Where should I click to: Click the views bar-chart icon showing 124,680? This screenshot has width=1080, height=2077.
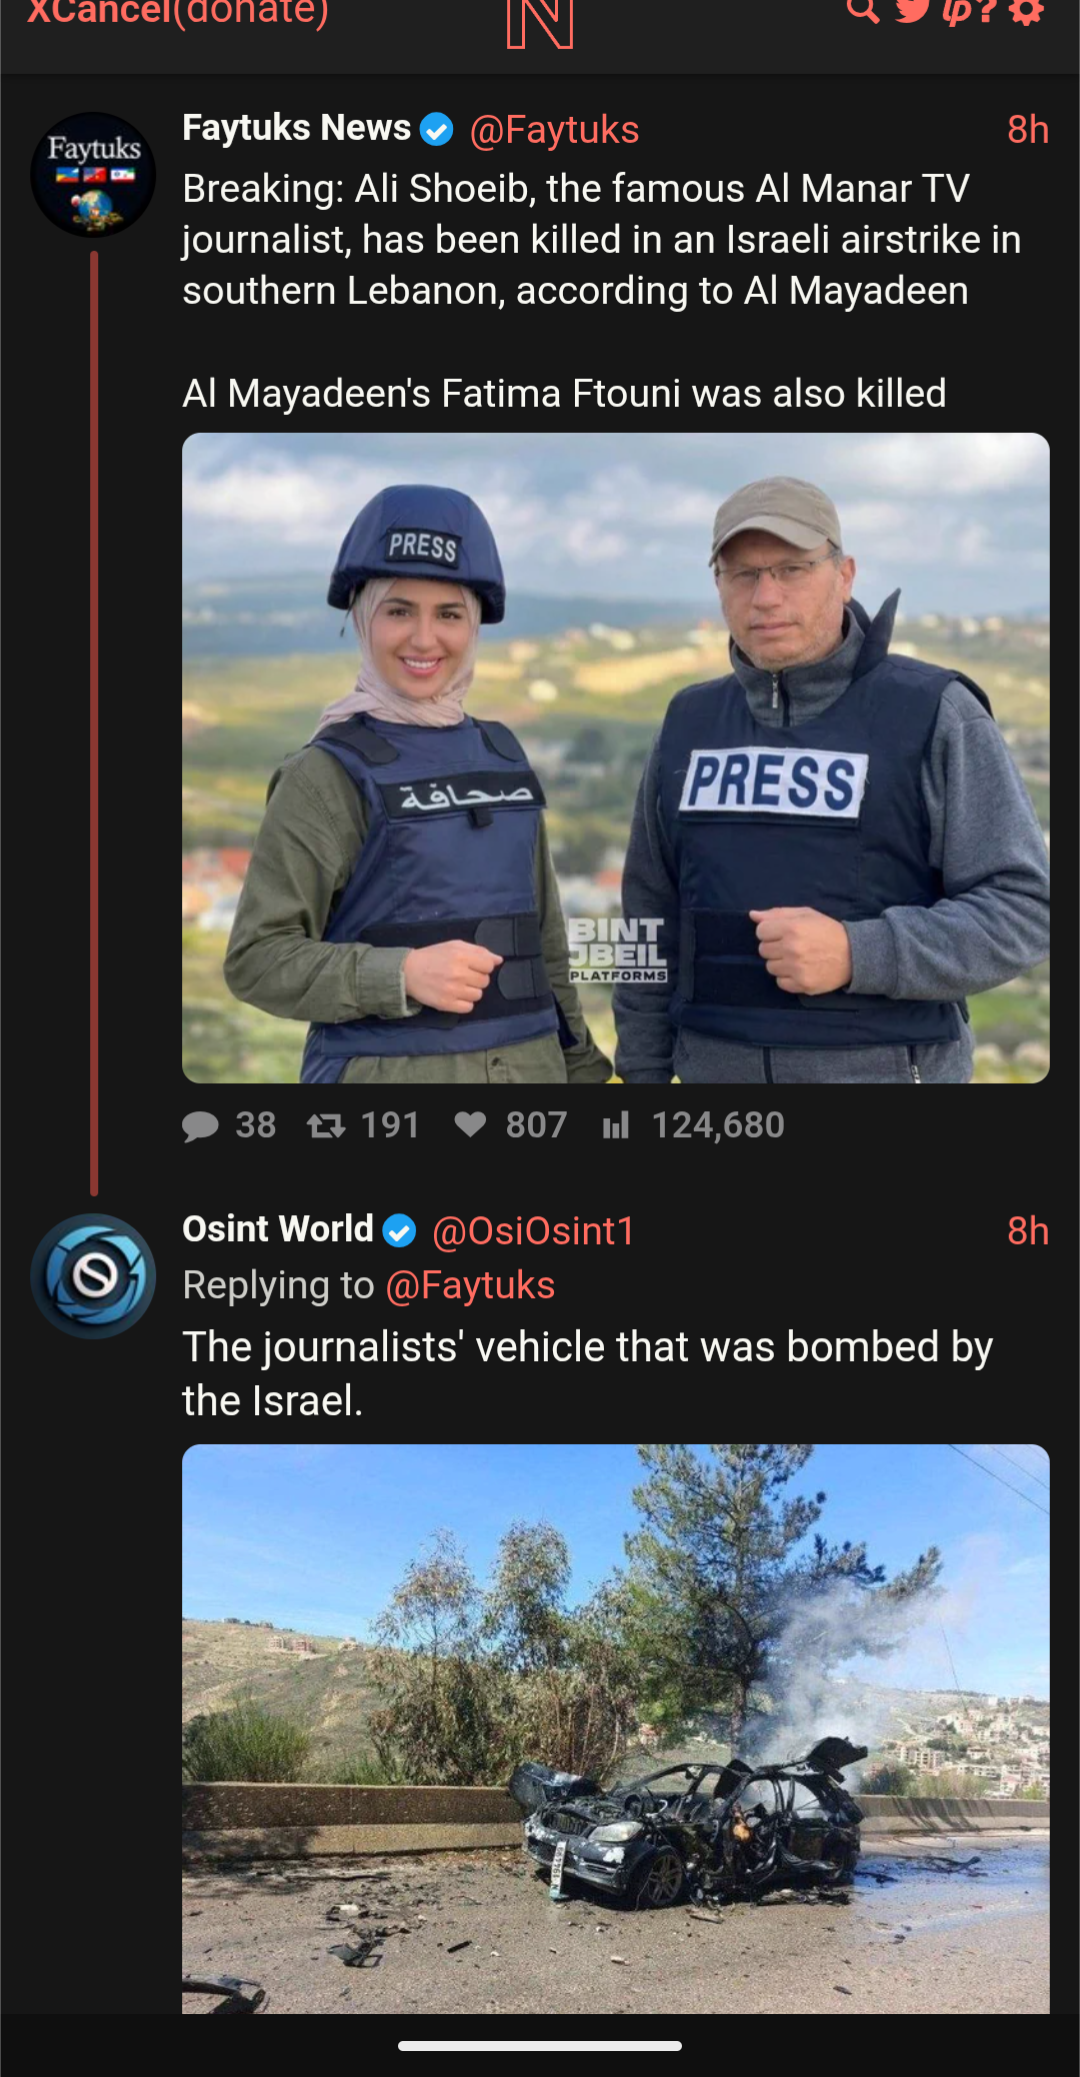tap(616, 1126)
